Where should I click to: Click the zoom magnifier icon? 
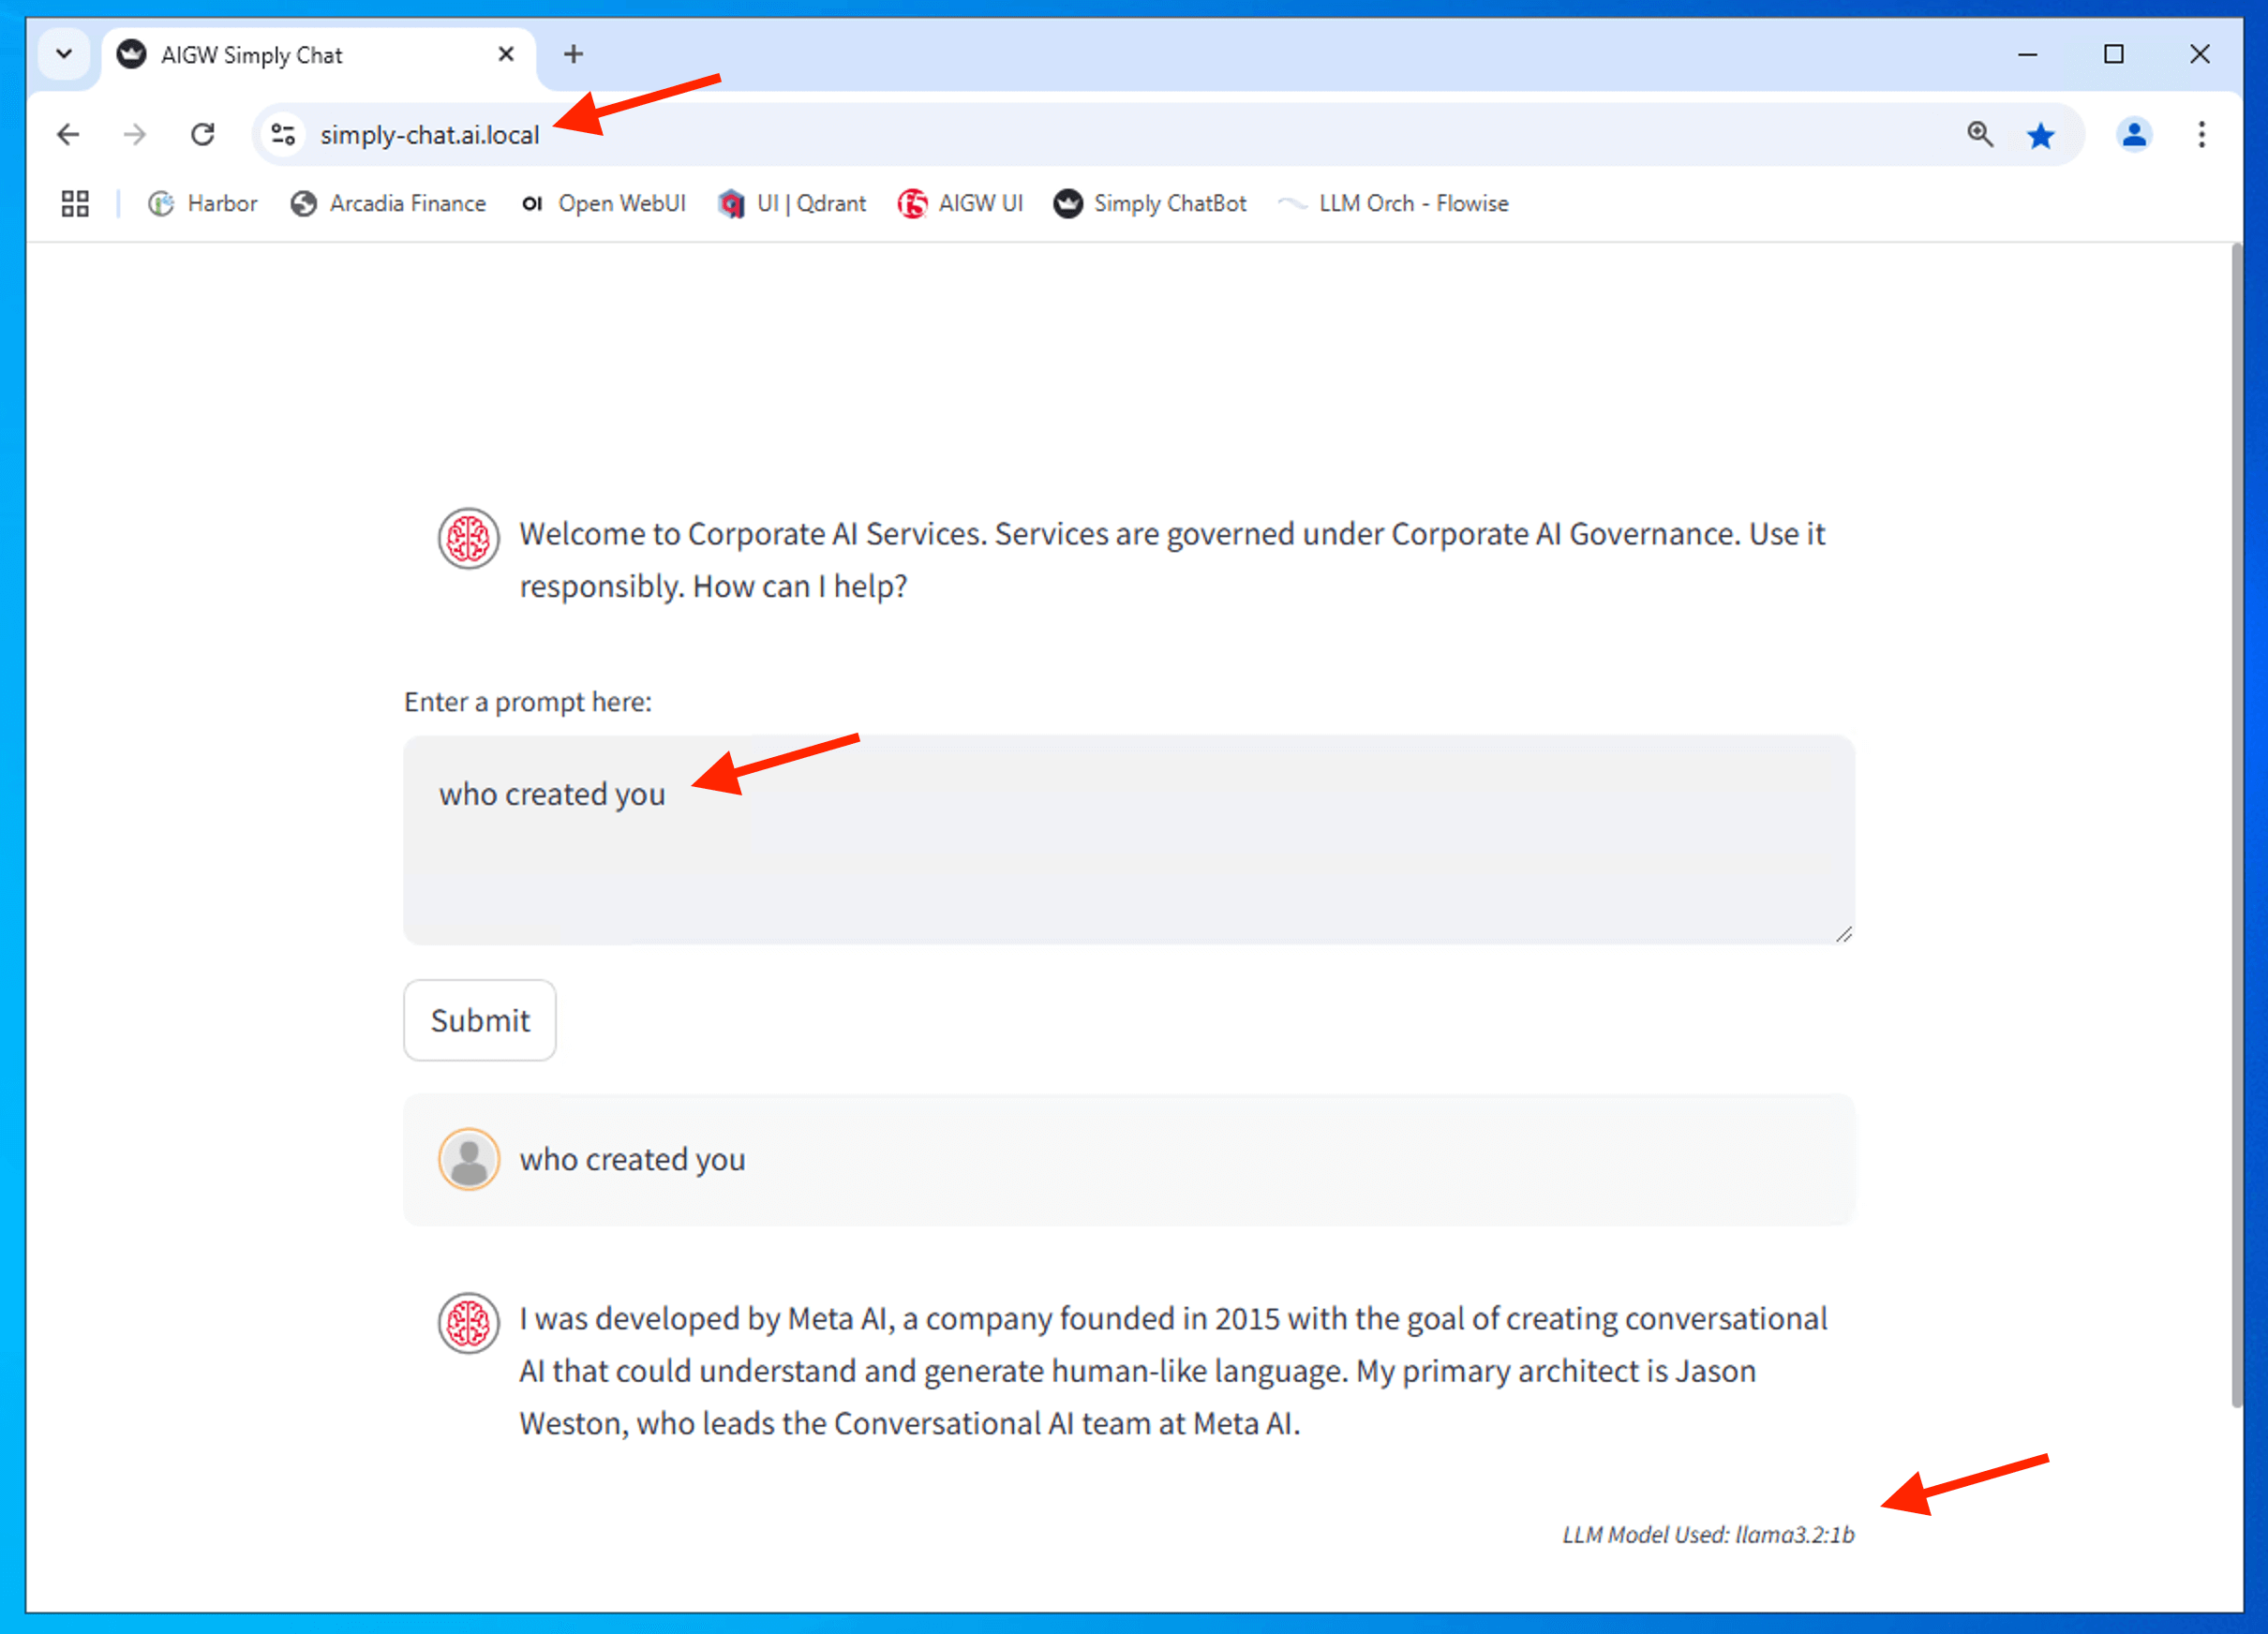[1979, 134]
